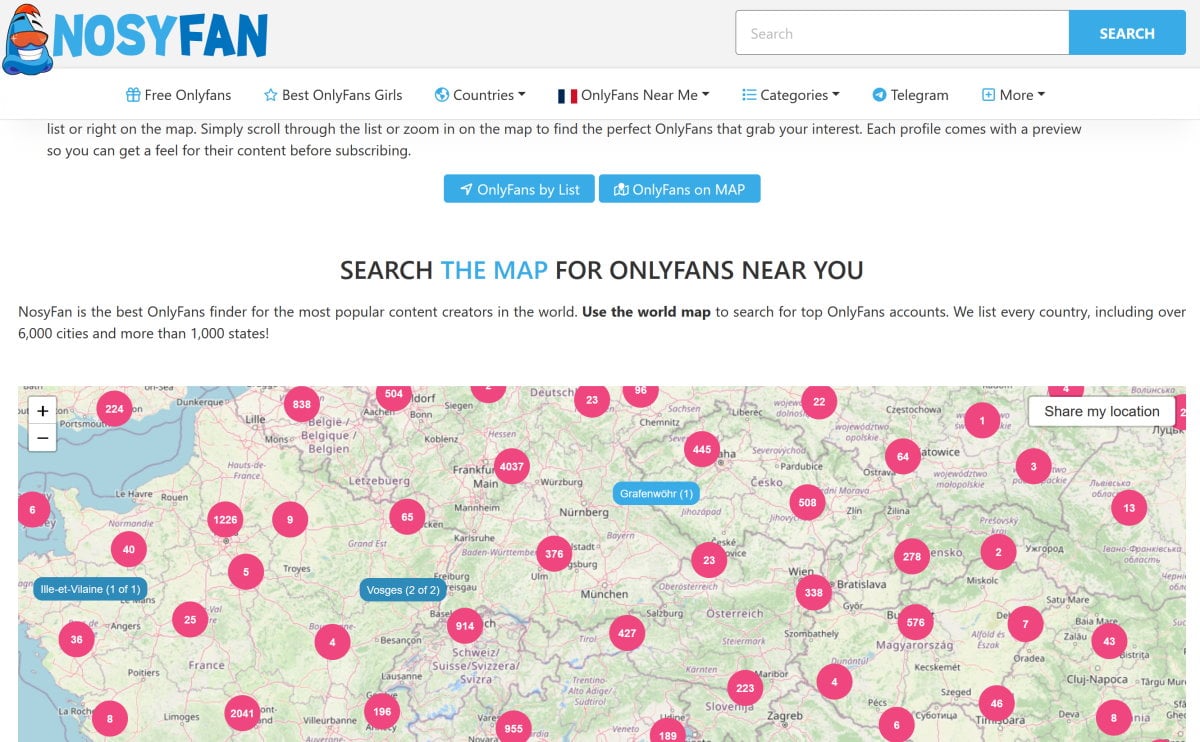Image resolution: width=1200 pixels, height=742 pixels.
Task: Select the 7 cluster near Oradea
Action: (x=1025, y=625)
